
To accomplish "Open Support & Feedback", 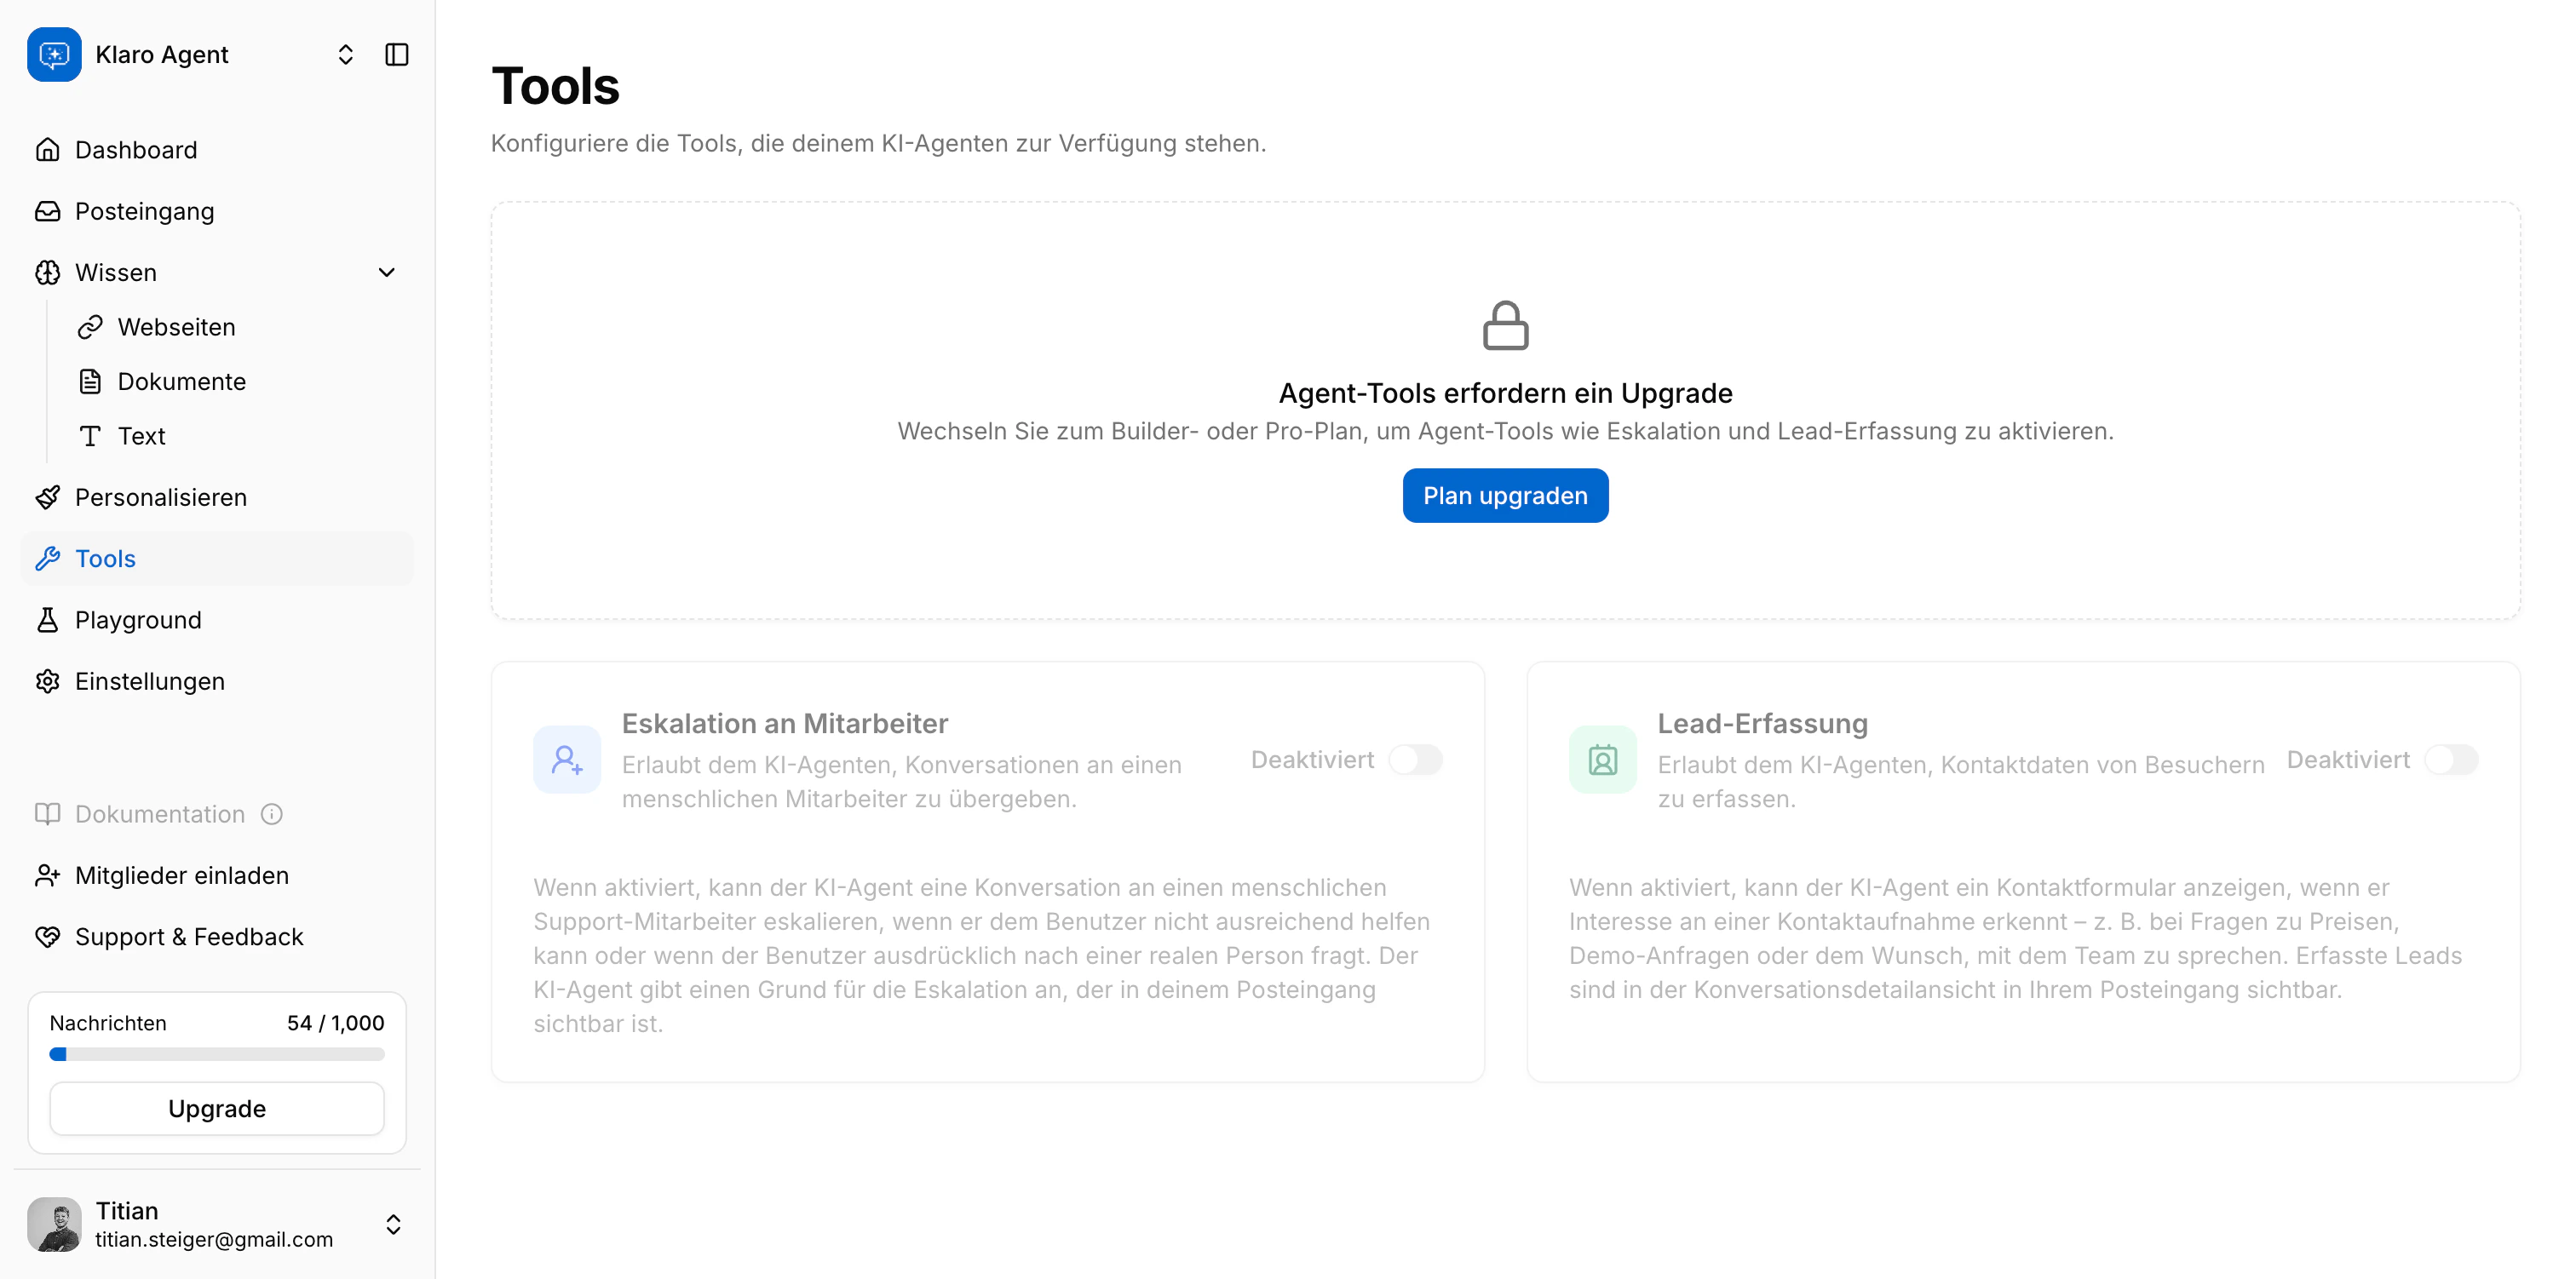I will (x=189, y=937).
